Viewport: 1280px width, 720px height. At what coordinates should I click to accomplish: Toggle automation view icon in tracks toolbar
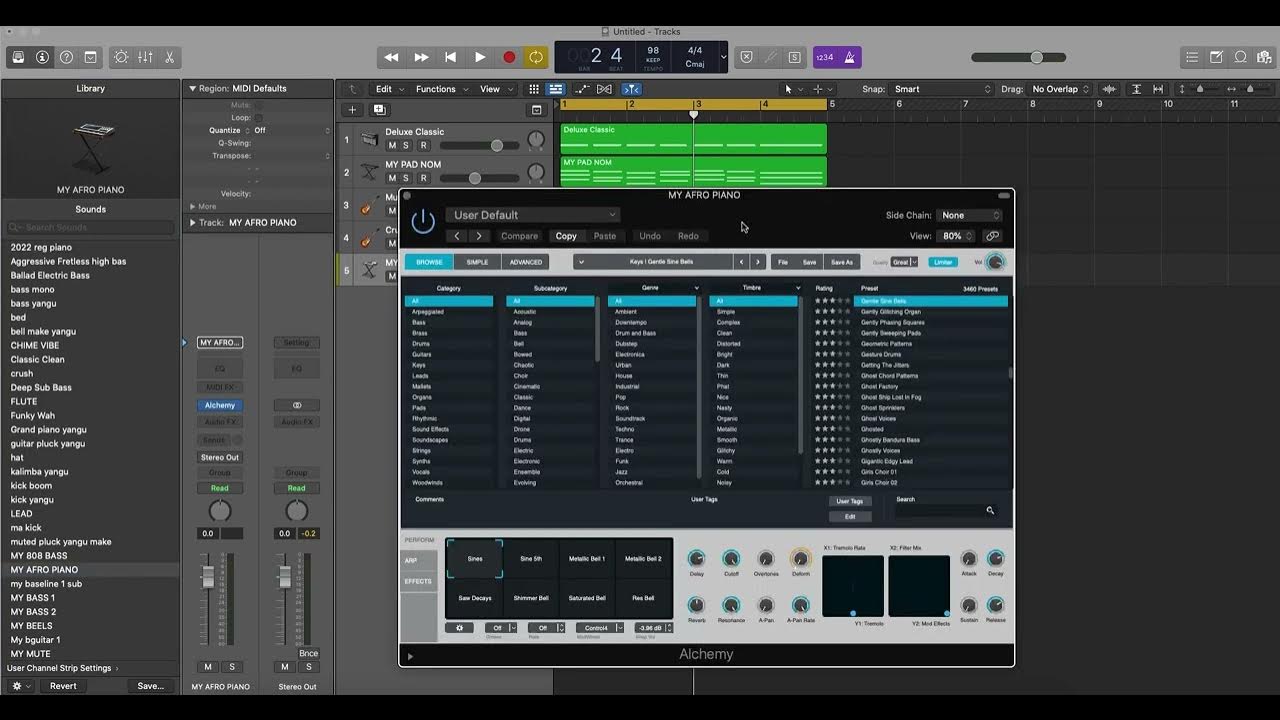click(583, 89)
